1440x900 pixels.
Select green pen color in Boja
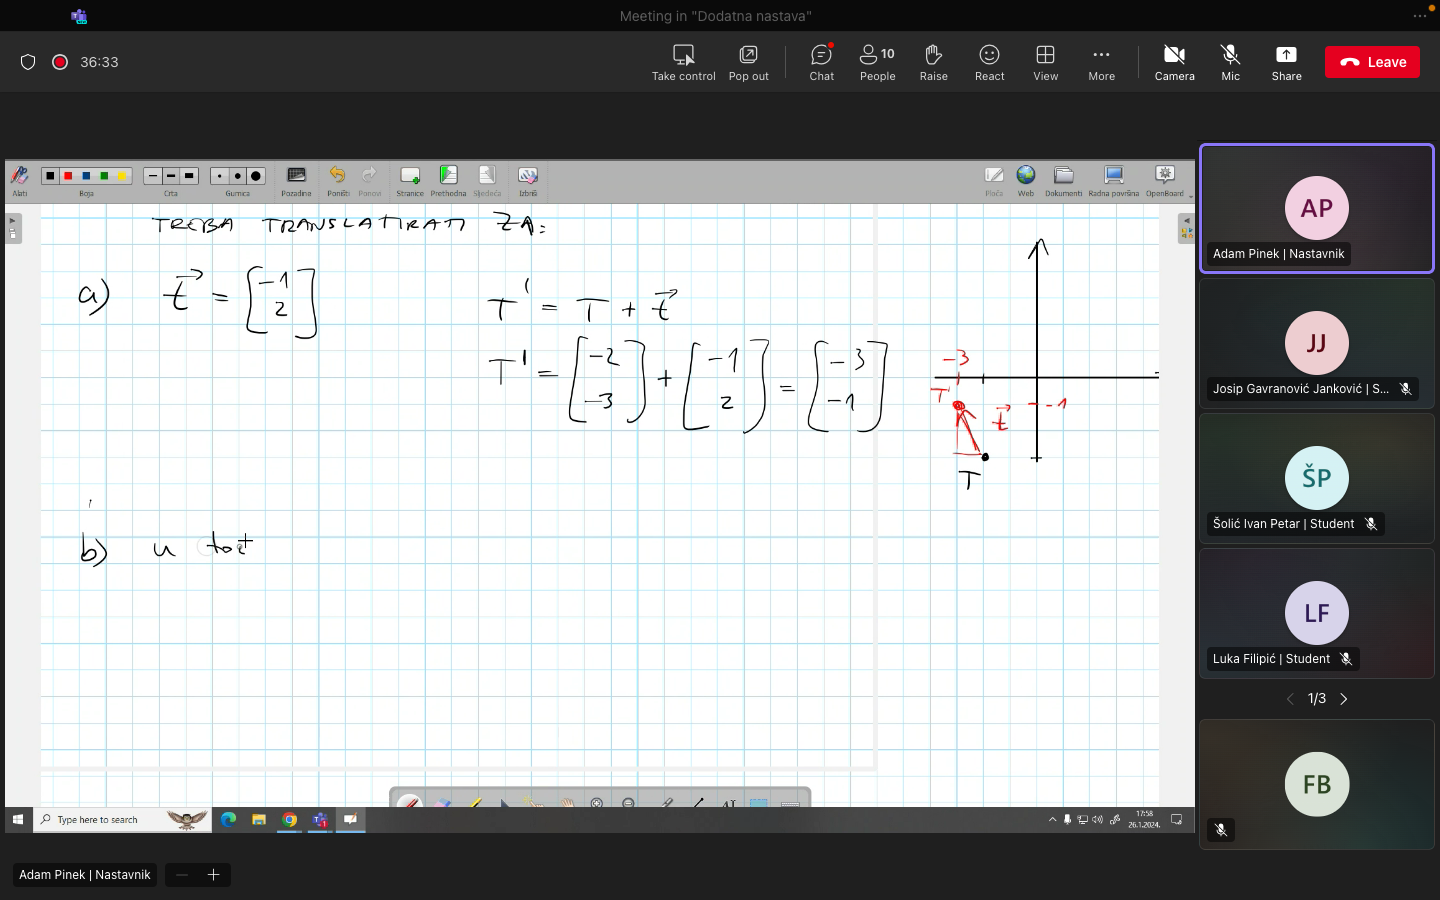click(x=104, y=176)
